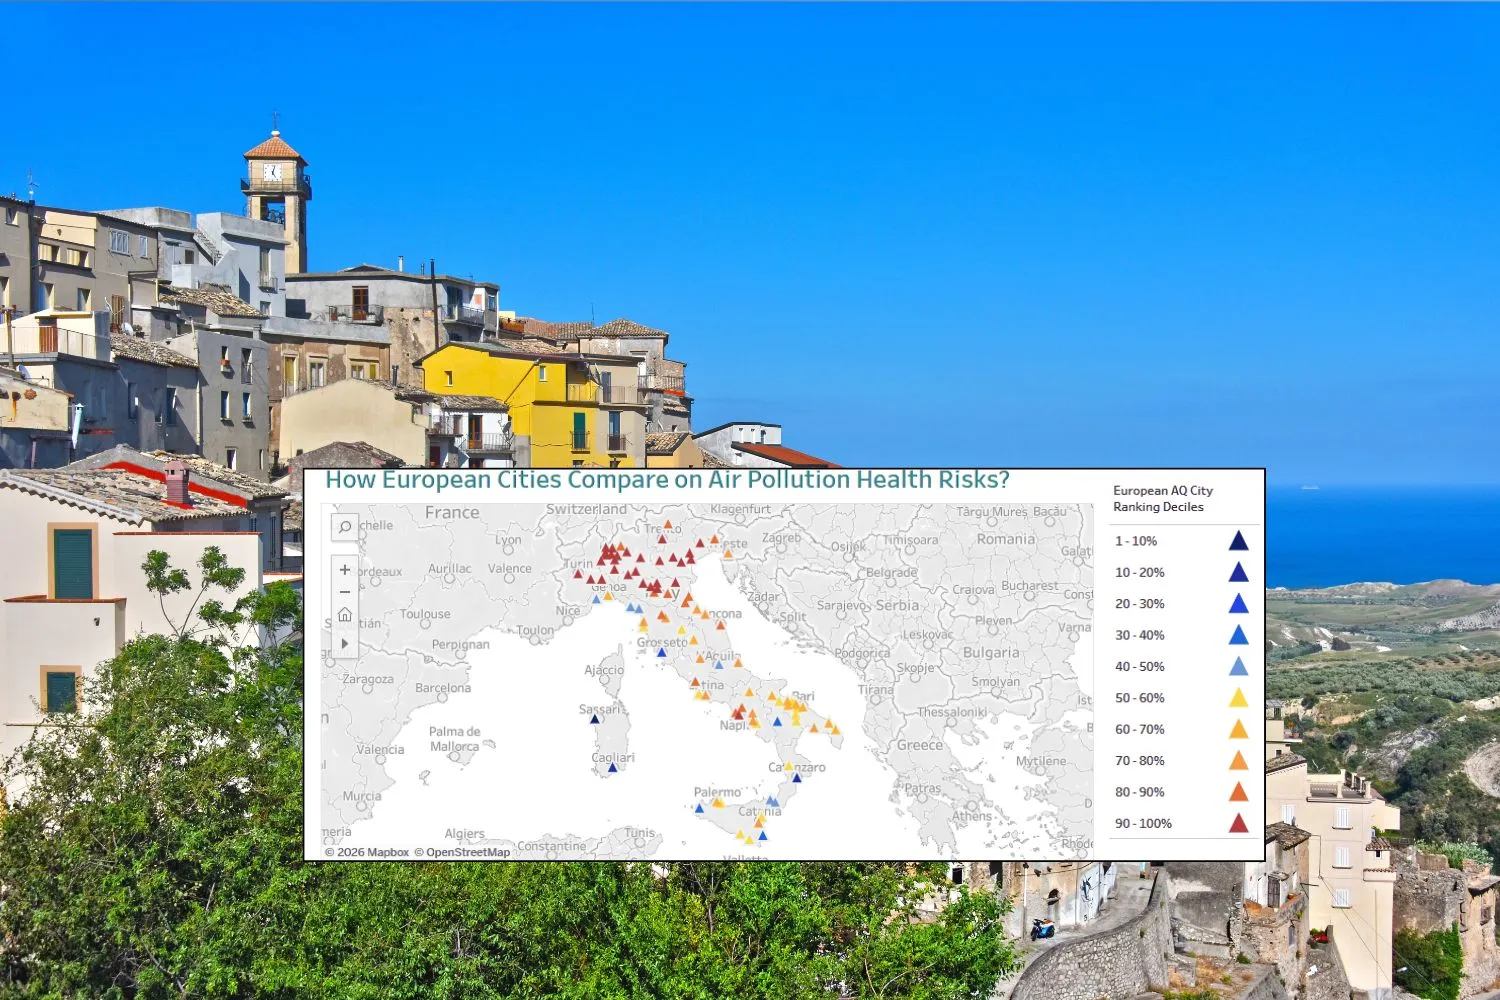Image resolution: width=1500 pixels, height=1000 pixels.
Task: Reset map to home view
Action: coord(345,615)
